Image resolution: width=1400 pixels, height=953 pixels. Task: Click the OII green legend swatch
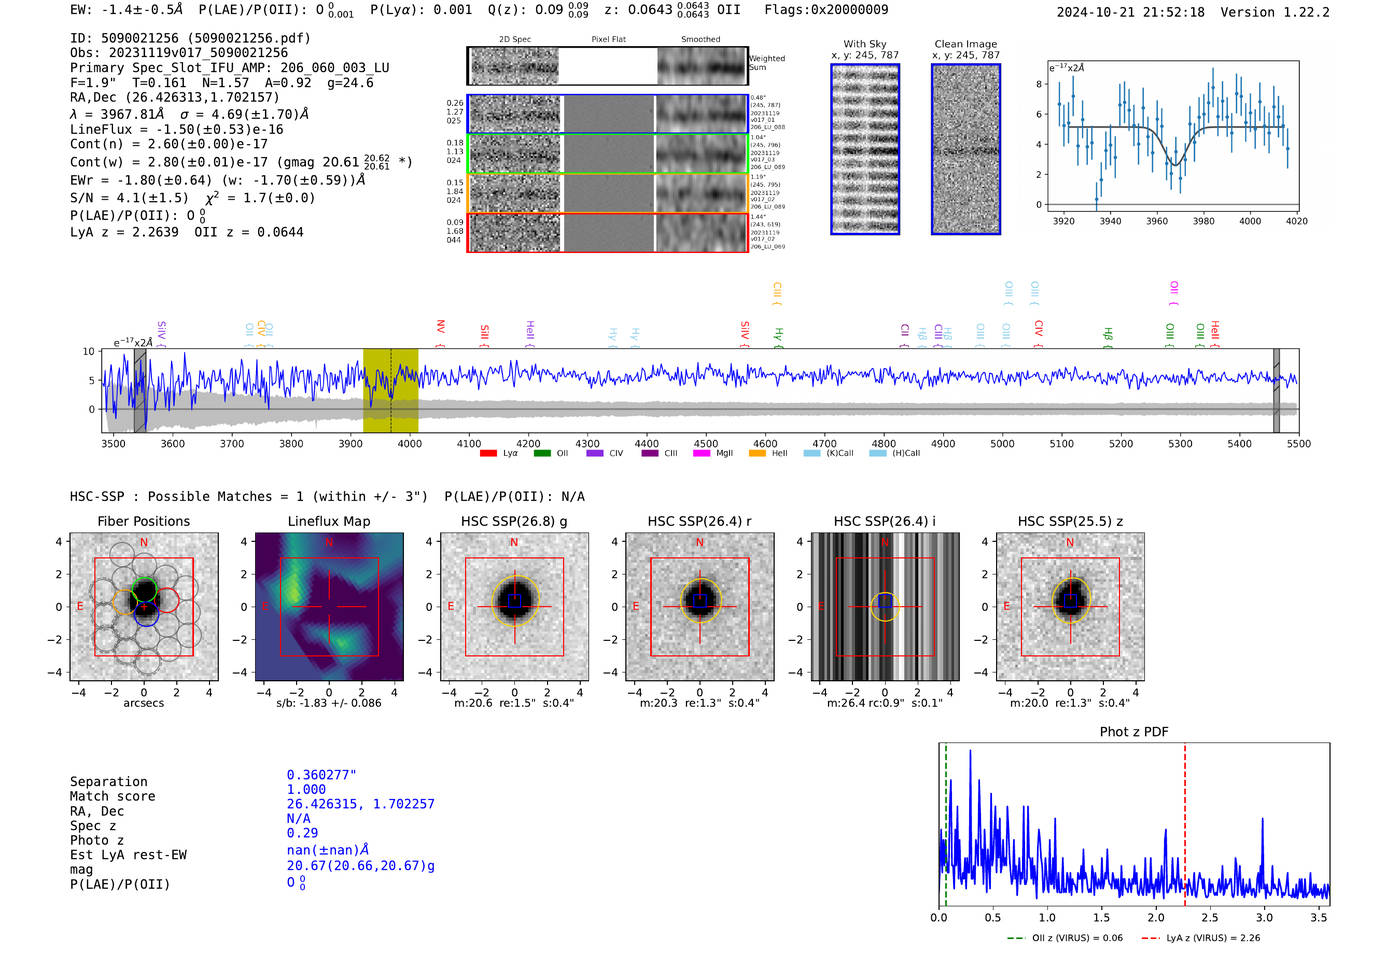pos(542,453)
